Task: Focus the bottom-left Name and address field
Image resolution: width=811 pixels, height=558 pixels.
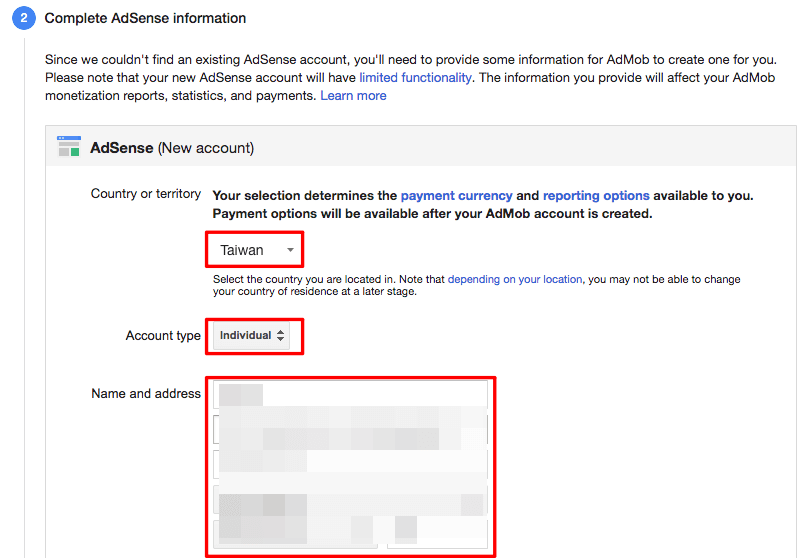Action: [x=296, y=533]
